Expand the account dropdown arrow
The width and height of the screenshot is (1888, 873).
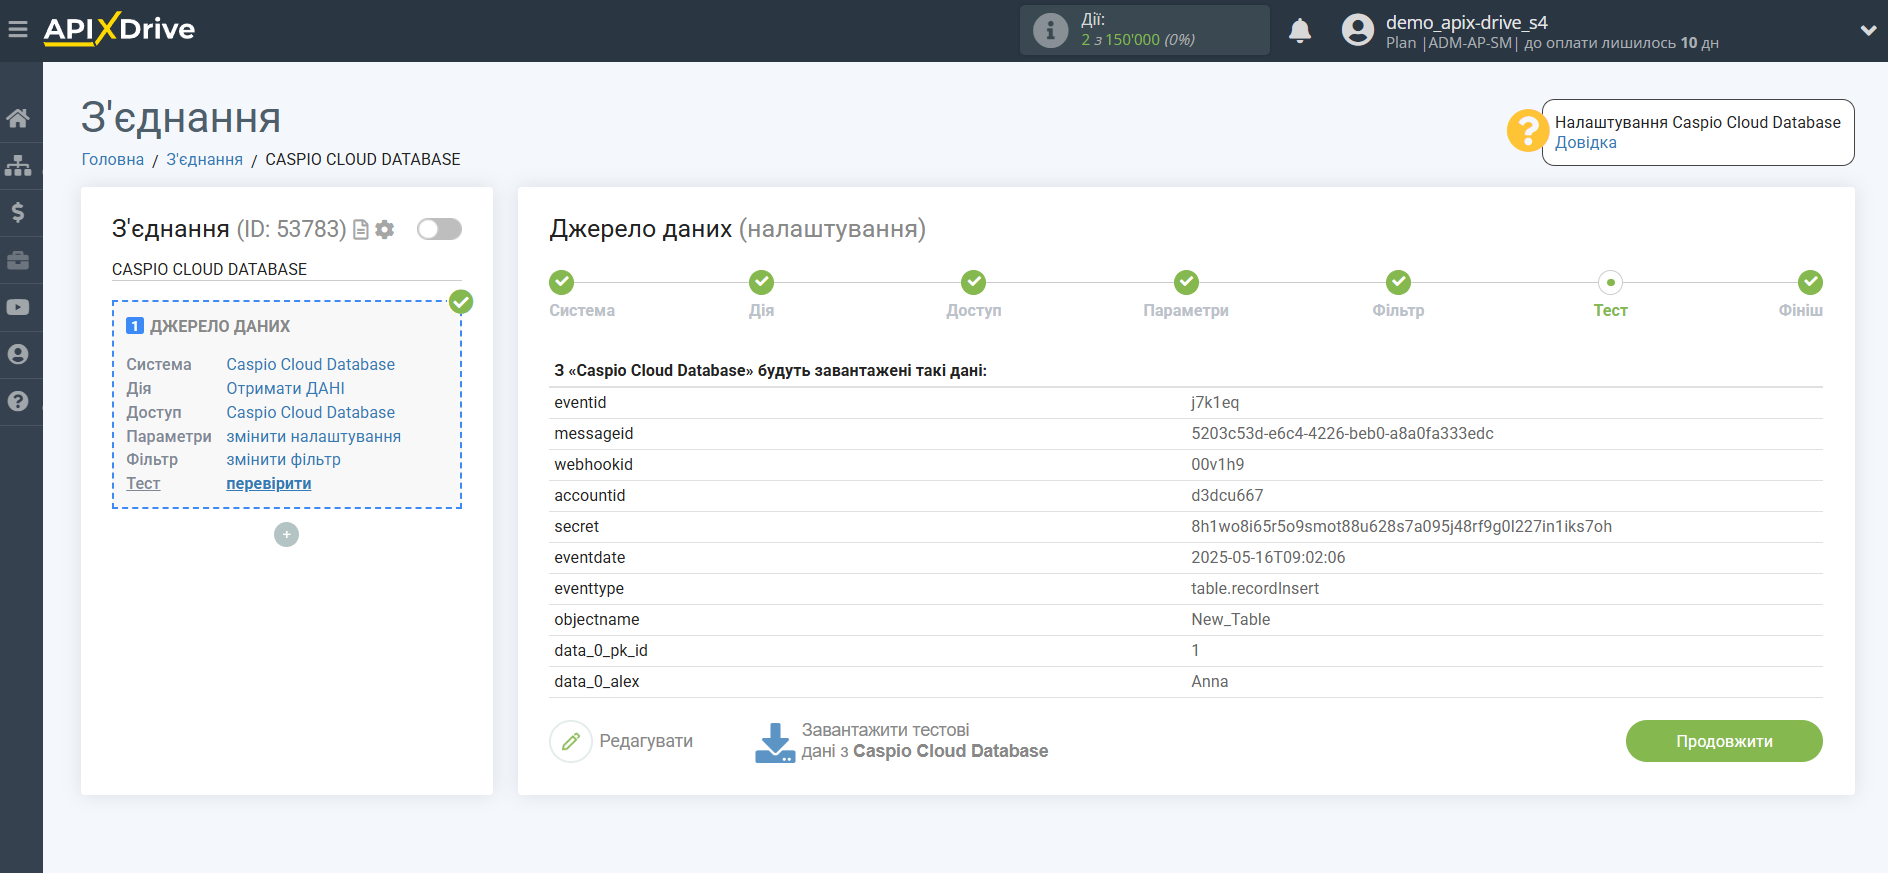(x=1868, y=31)
